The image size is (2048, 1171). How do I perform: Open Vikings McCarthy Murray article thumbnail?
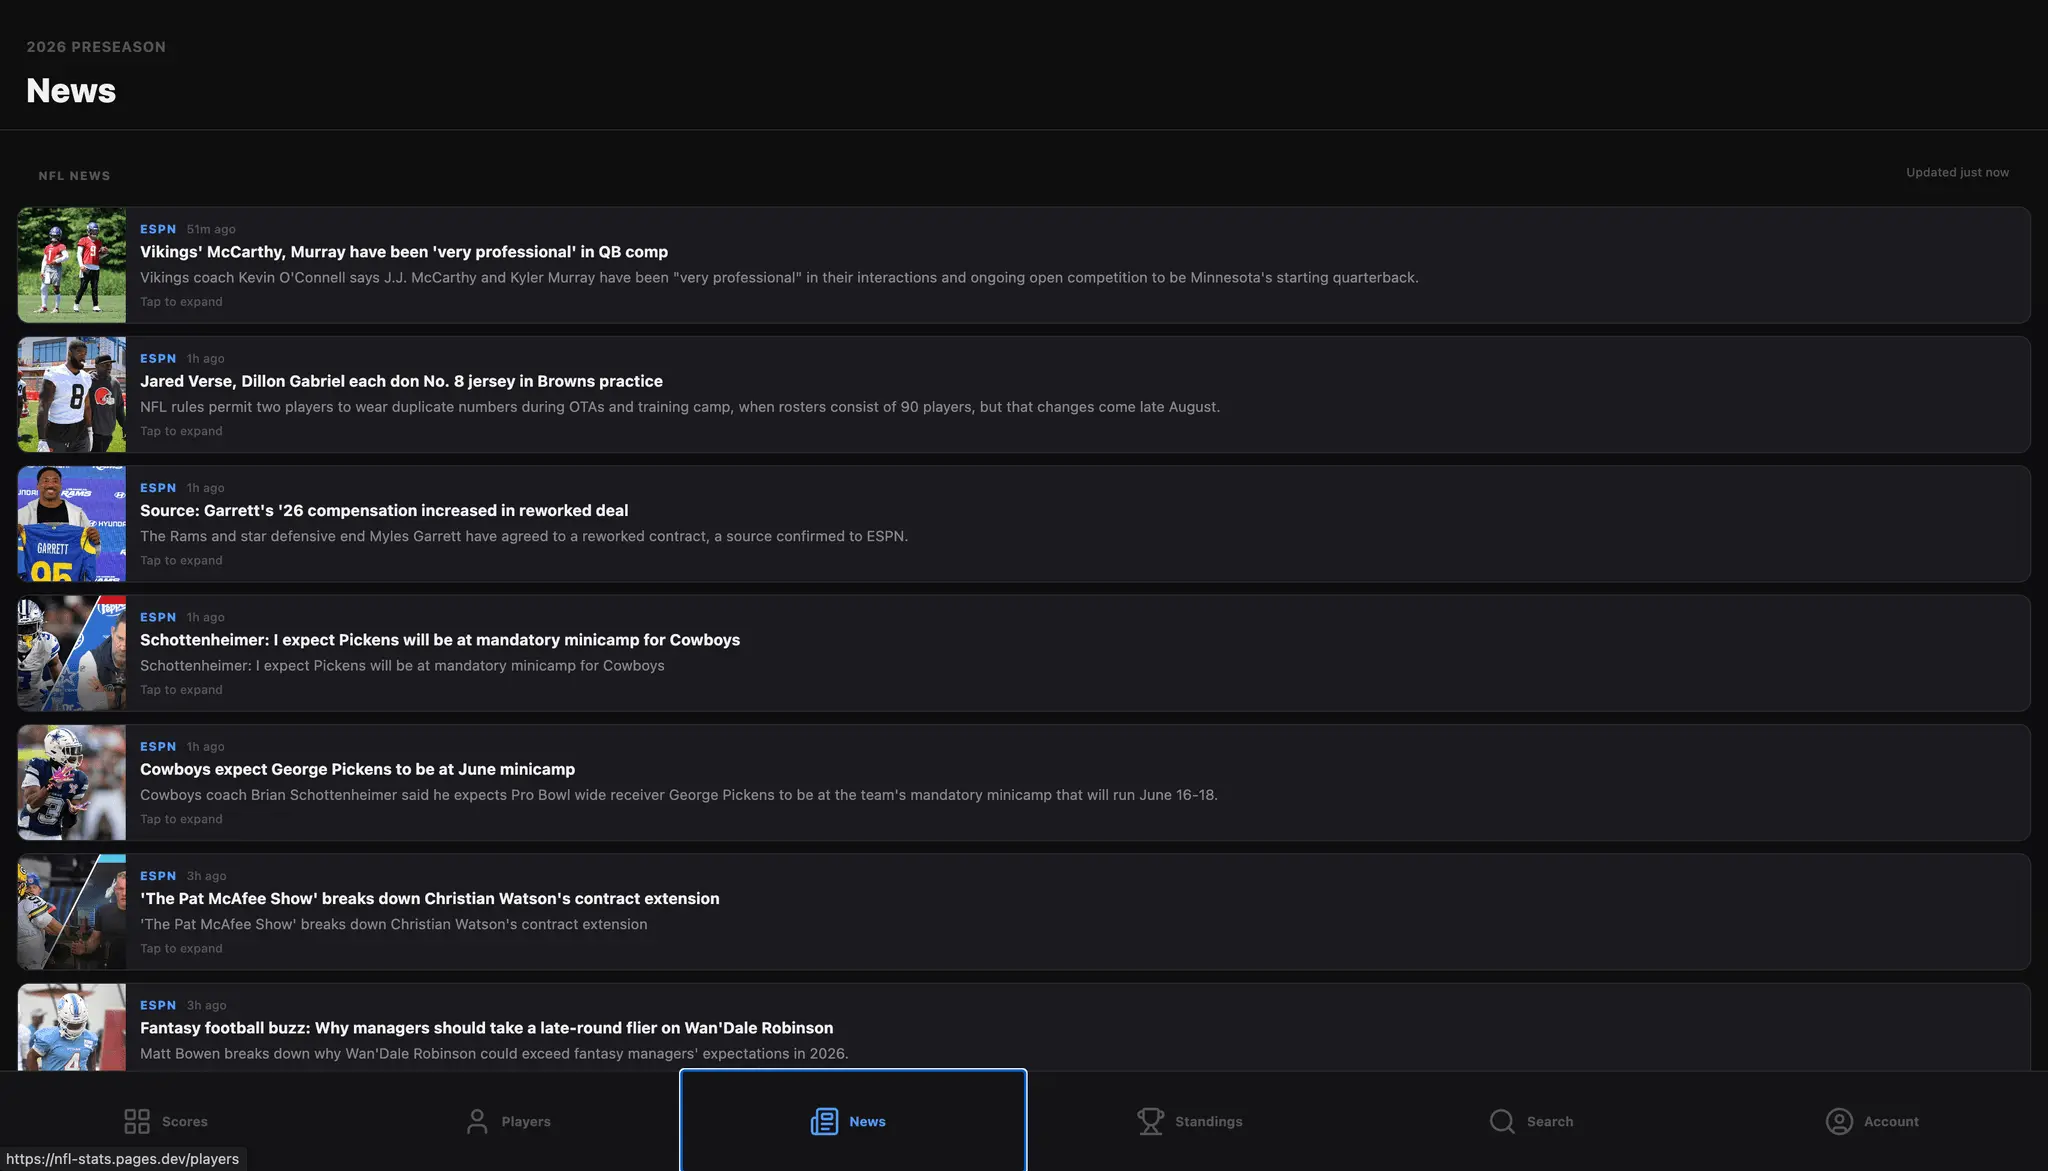[x=72, y=265]
